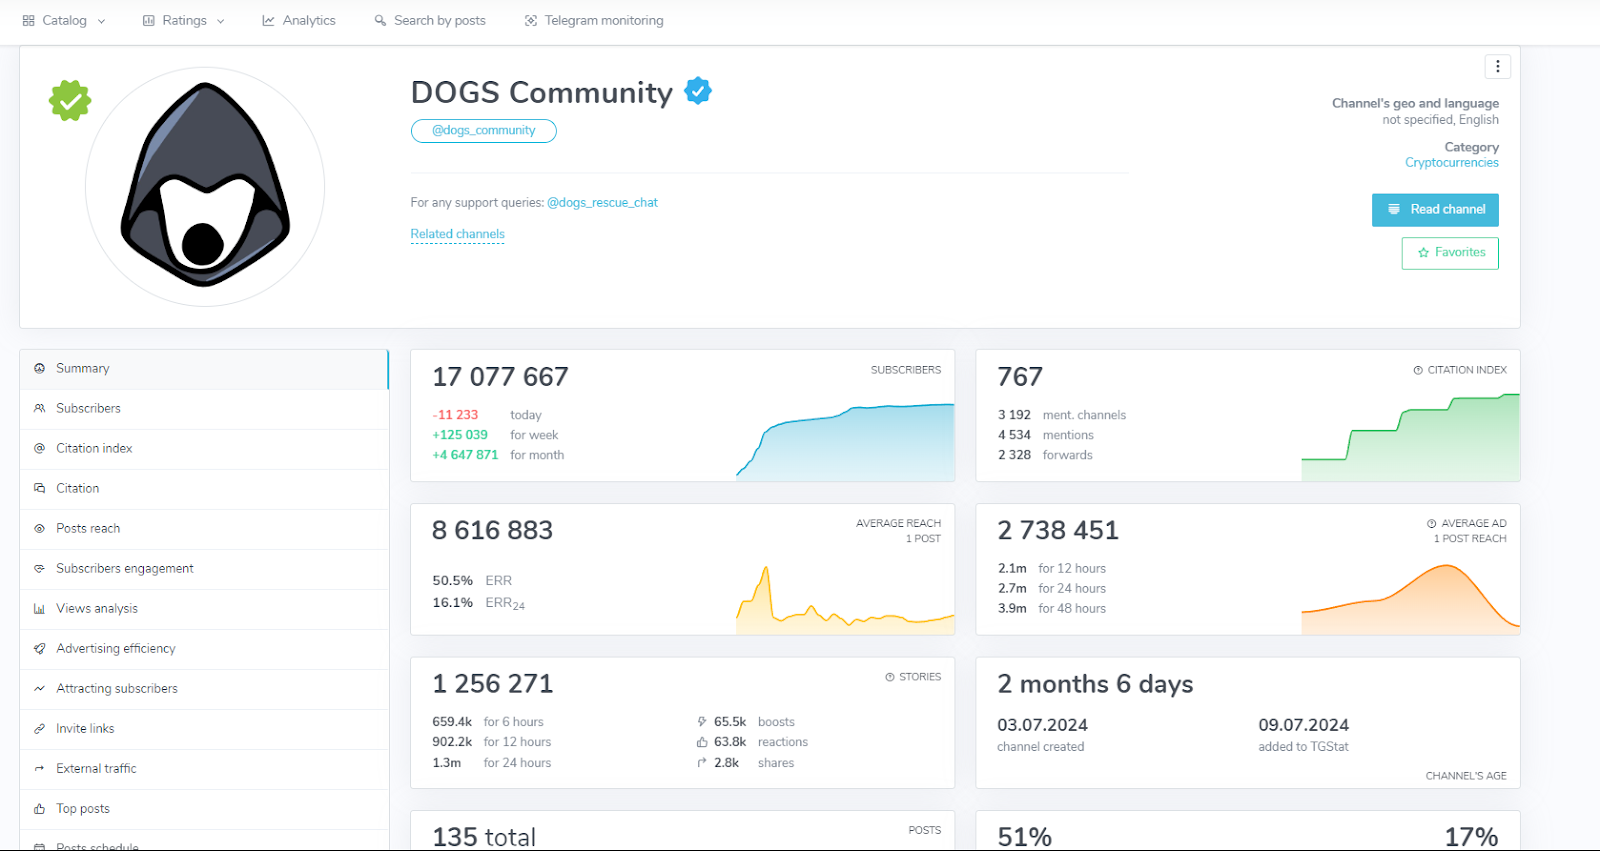Click the Top posts thumbs-up icon

(x=40, y=808)
